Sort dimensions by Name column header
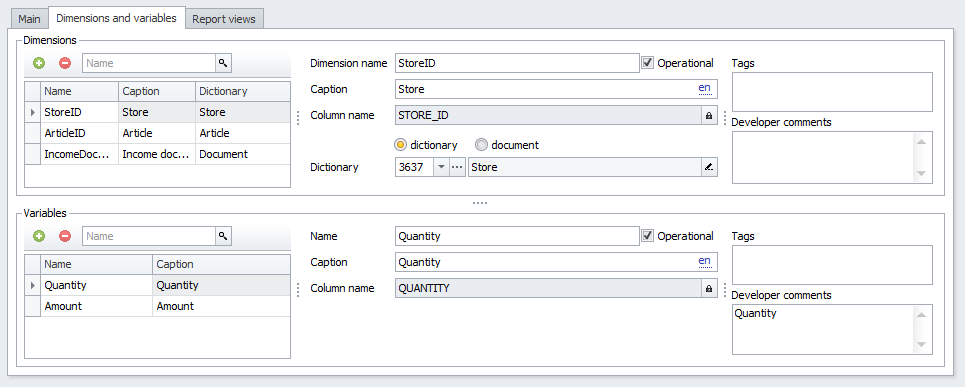Image resolution: width=965 pixels, height=387 pixels. coord(79,91)
